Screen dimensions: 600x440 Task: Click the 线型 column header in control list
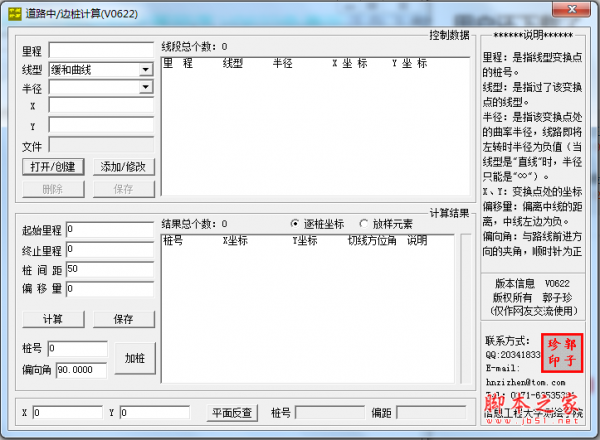click(233, 63)
